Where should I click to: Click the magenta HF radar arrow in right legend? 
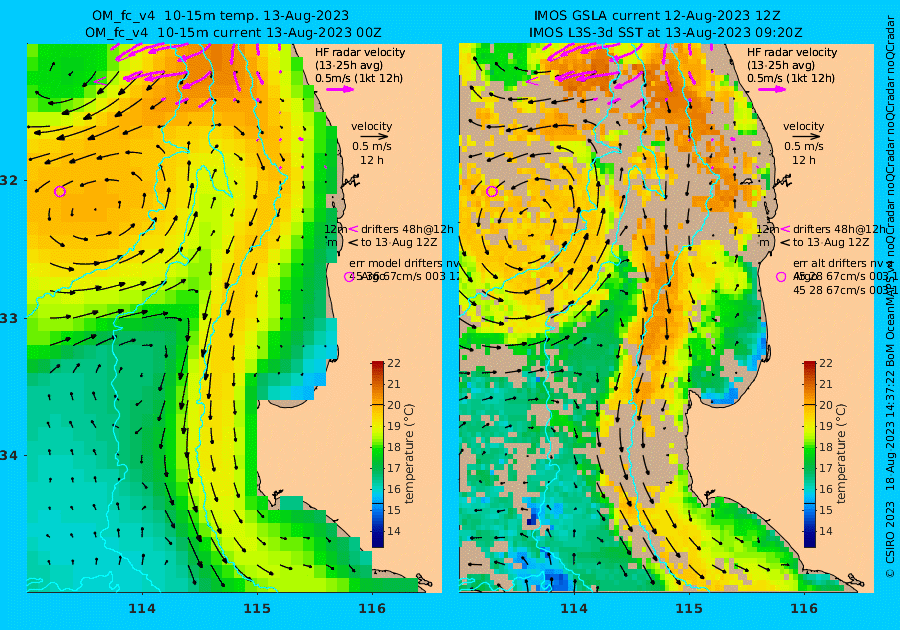tap(773, 89)
